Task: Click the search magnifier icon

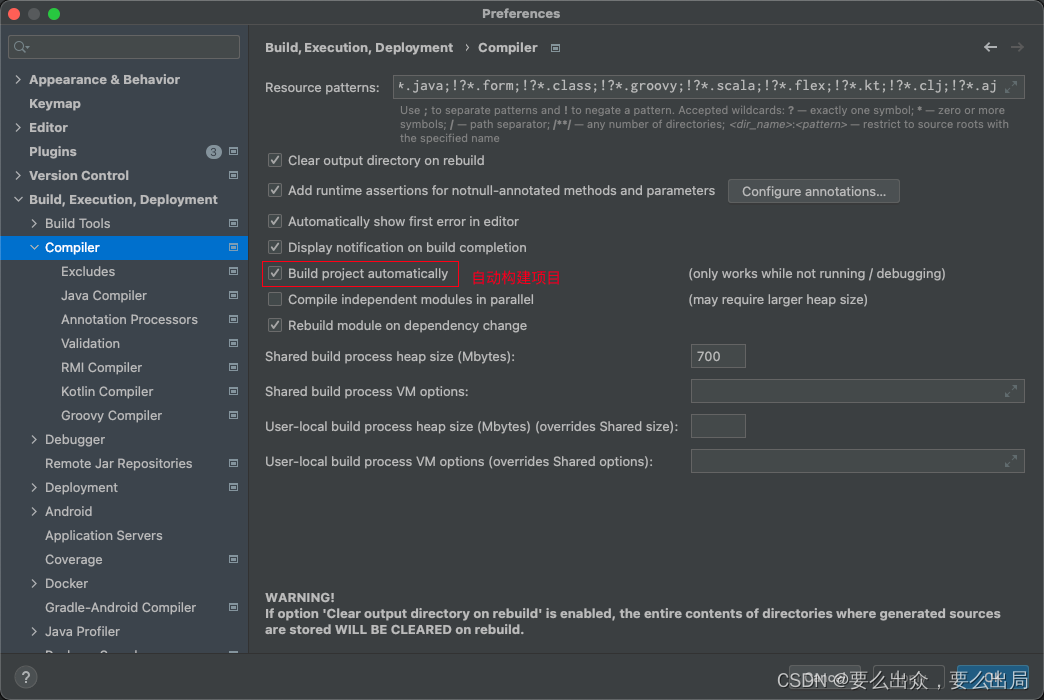Action: pyautogui.click(x=21, y=47)
